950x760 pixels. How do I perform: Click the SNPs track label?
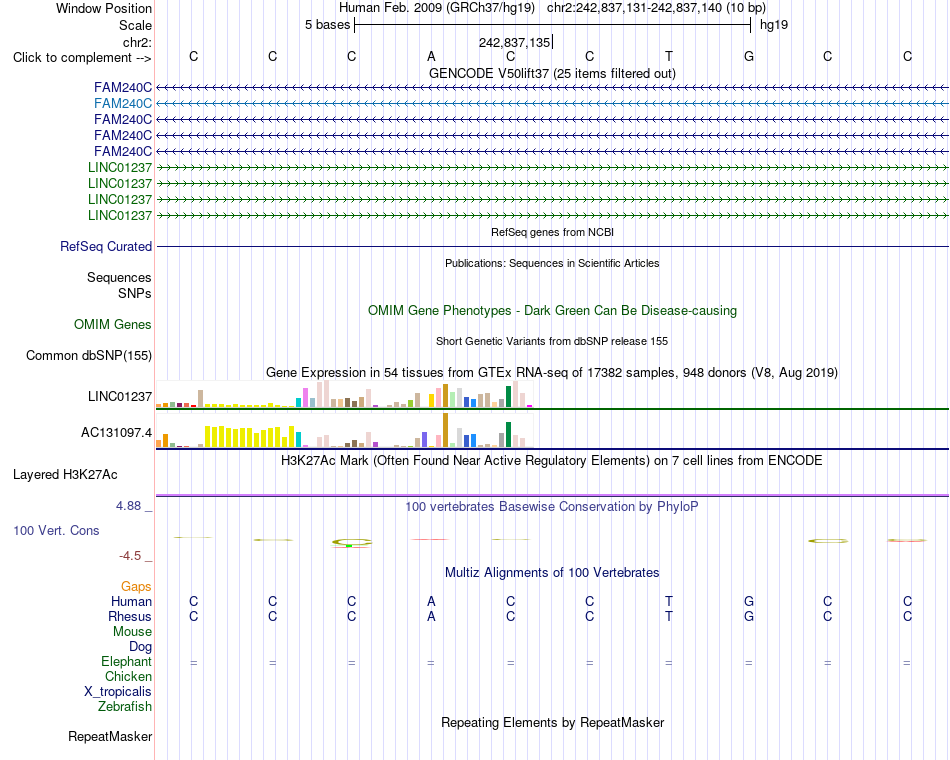pos(135,293)
